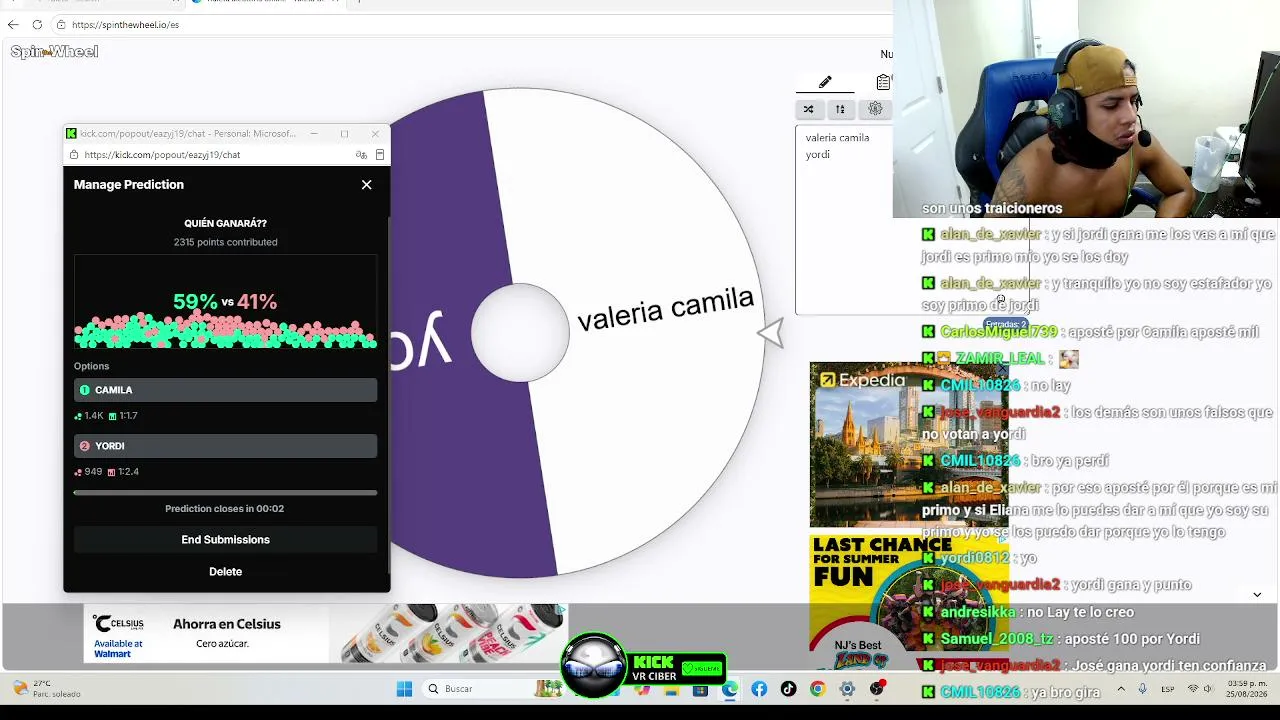The image size is (1280, 720).
Task: Open the Settings gear on the taskbar
Action: (847, 689)
